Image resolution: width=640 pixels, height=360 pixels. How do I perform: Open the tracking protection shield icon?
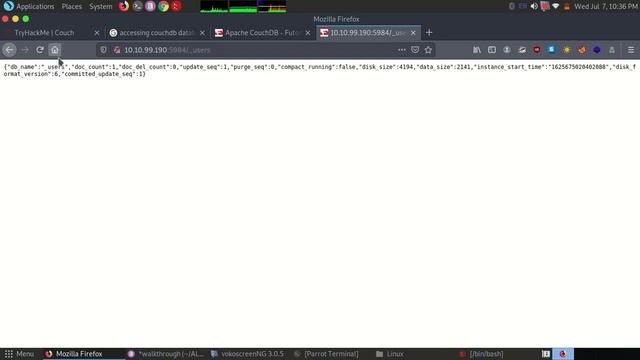103,50
